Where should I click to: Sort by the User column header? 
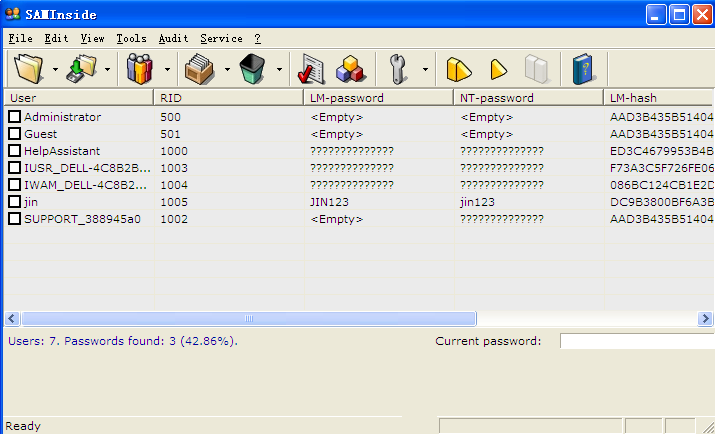click(x=78, y=98)
